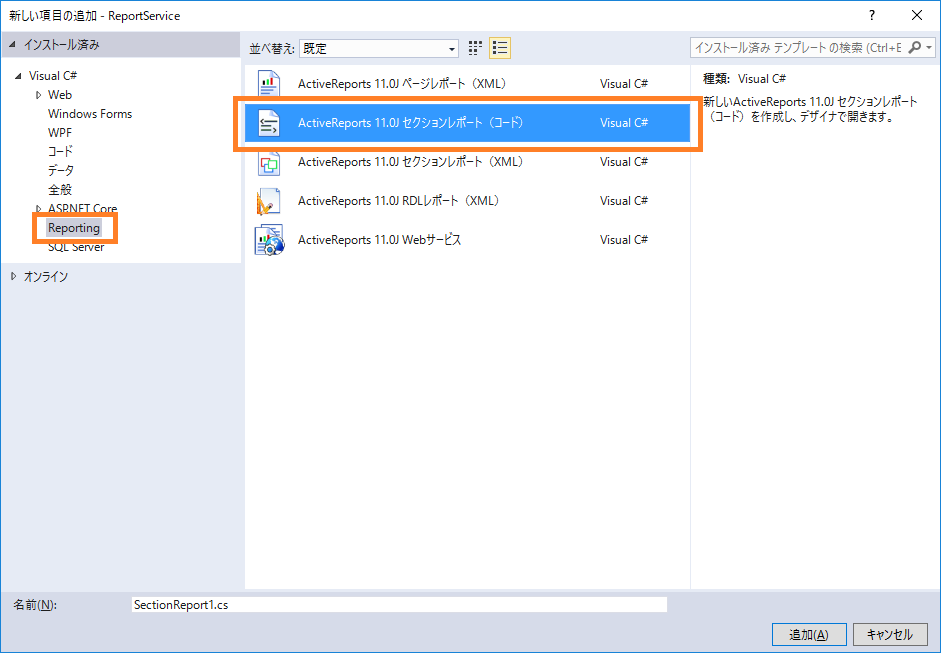The image size is (941, 653).
Task: Select ActiveReports 11.0J セクションレポート（コード）
Action: click(x=467, y=123)
